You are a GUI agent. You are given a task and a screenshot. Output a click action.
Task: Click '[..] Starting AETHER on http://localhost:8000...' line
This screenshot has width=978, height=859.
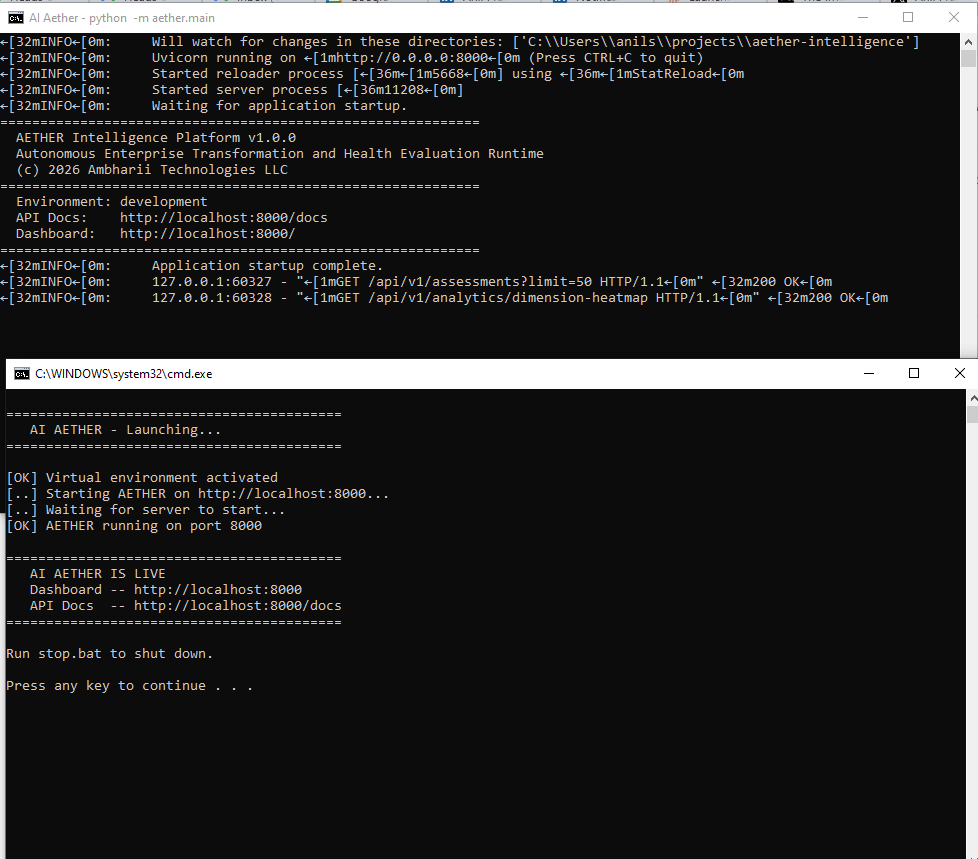click(x=198, y=494)
